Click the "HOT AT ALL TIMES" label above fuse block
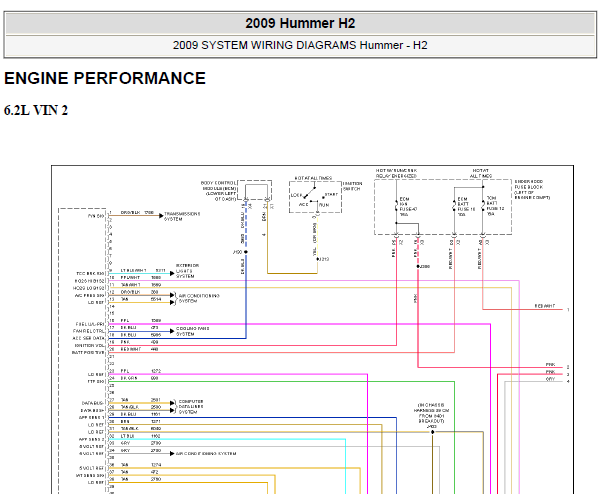Viewport: 599px width, 494px height. (481, 173)
